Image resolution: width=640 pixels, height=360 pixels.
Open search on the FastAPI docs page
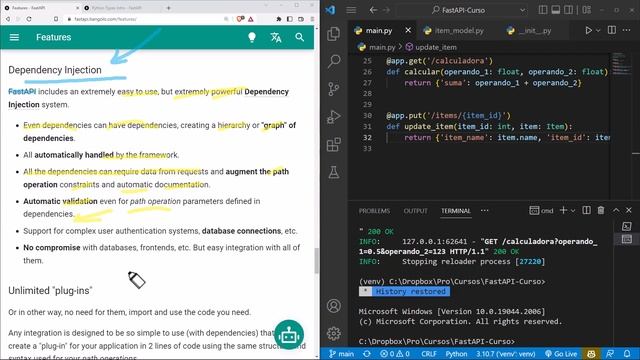300,37
